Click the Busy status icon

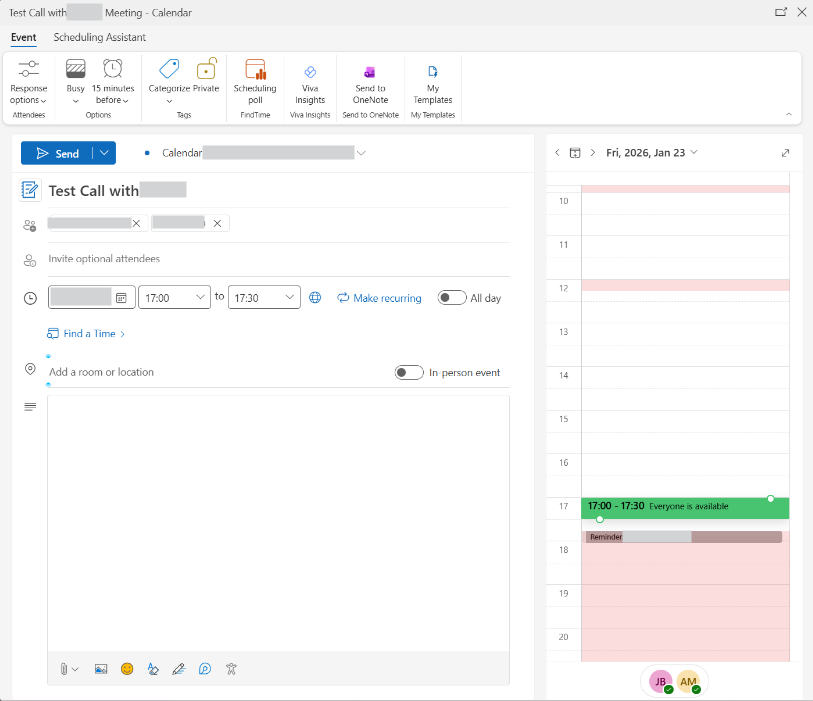click(76, 68)
